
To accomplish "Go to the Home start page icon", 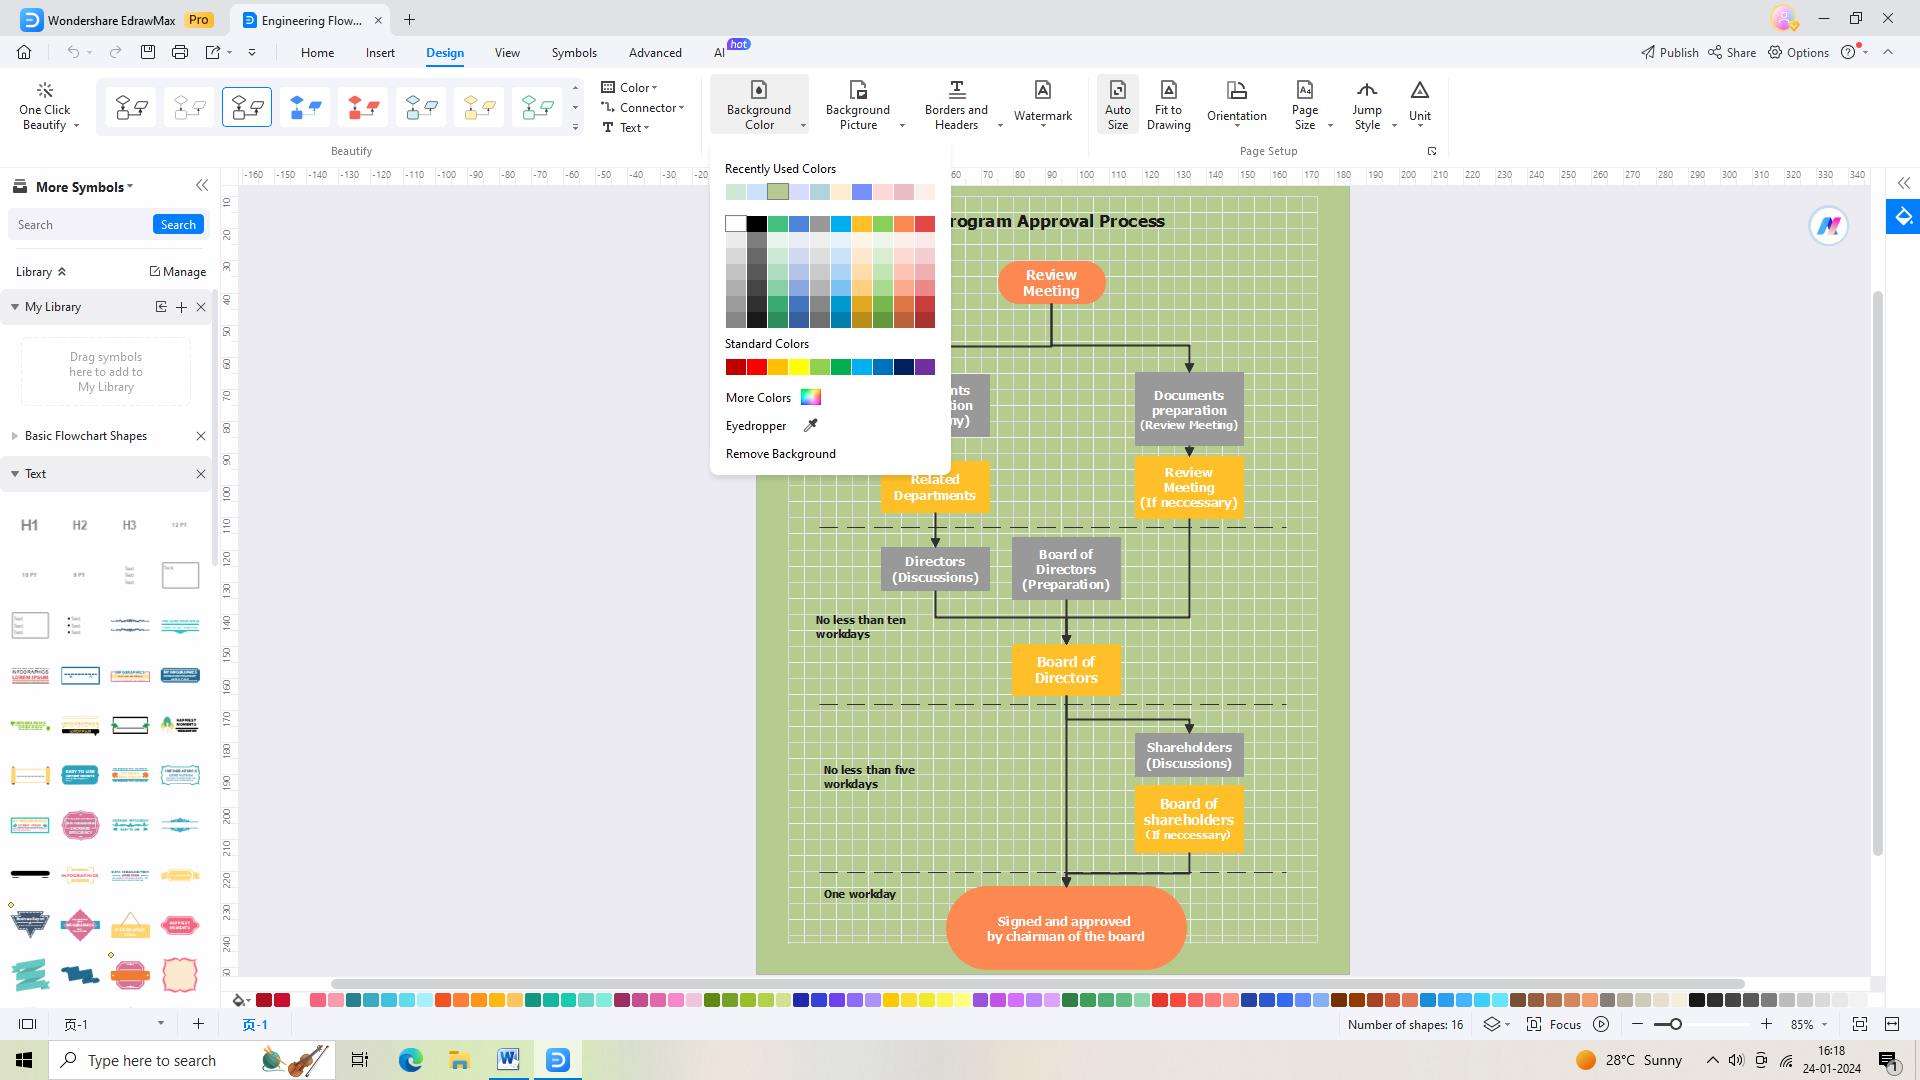I will (x=24, y=52).
